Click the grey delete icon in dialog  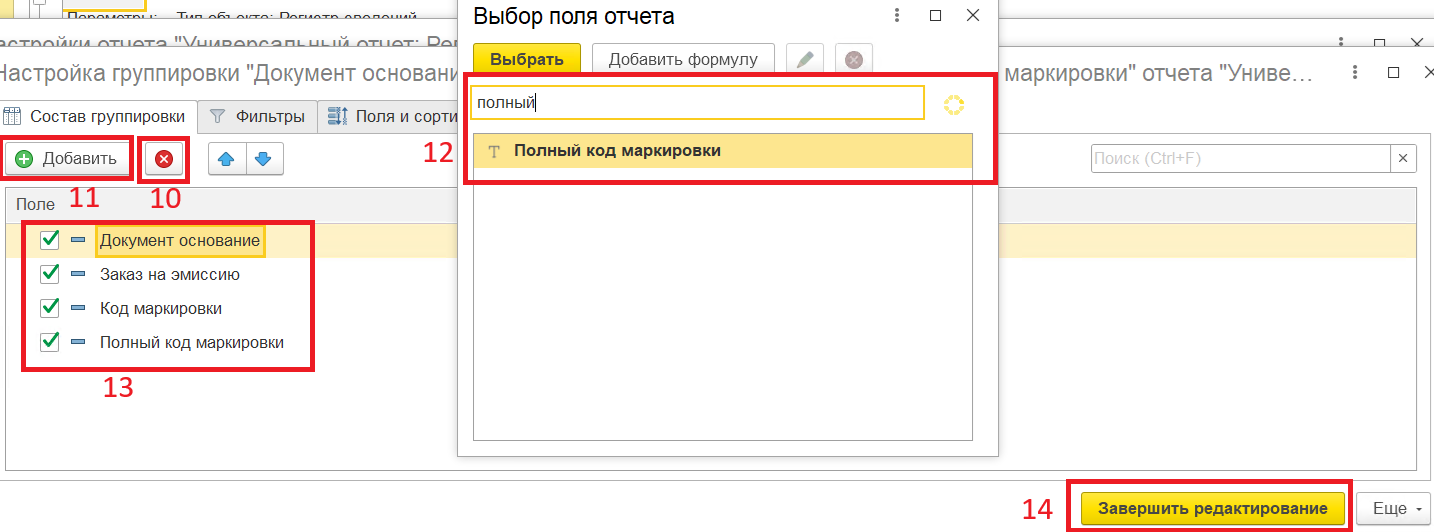point(853,59)
